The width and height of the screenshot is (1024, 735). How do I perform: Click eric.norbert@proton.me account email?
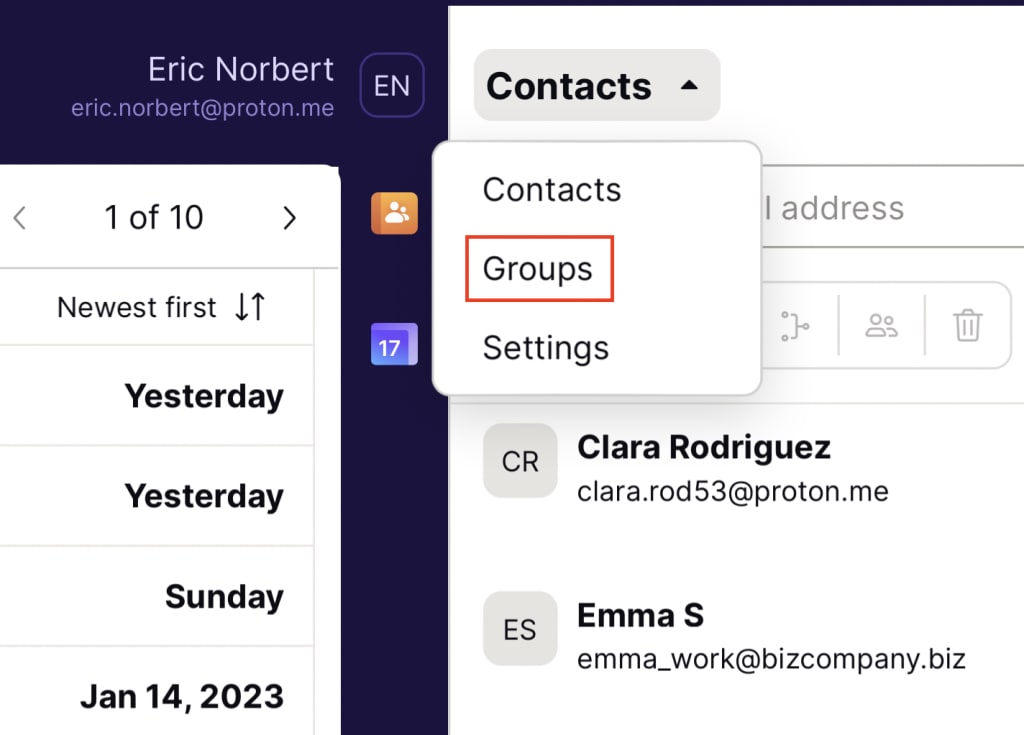coord(202,108)
